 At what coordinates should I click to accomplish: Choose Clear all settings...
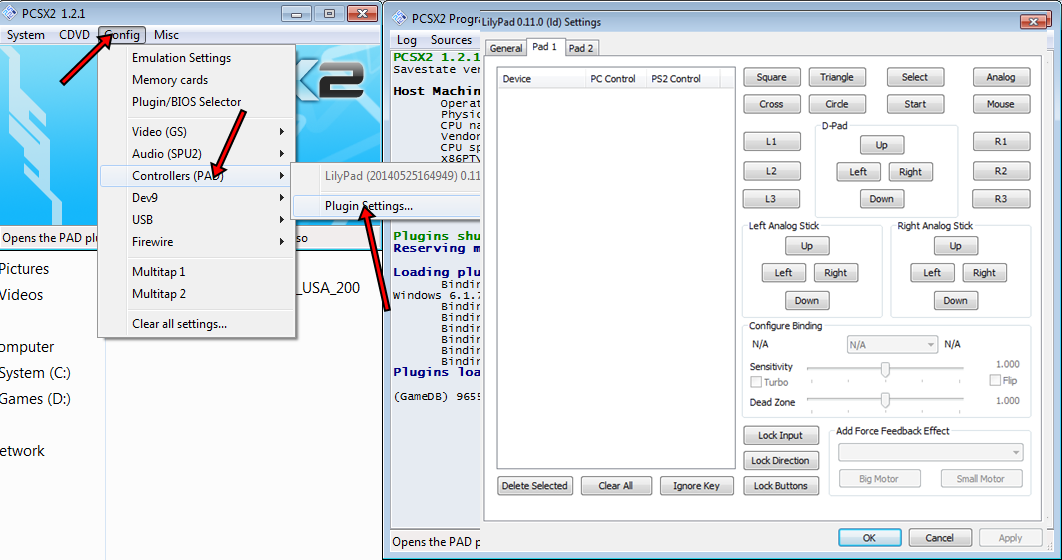197,324
